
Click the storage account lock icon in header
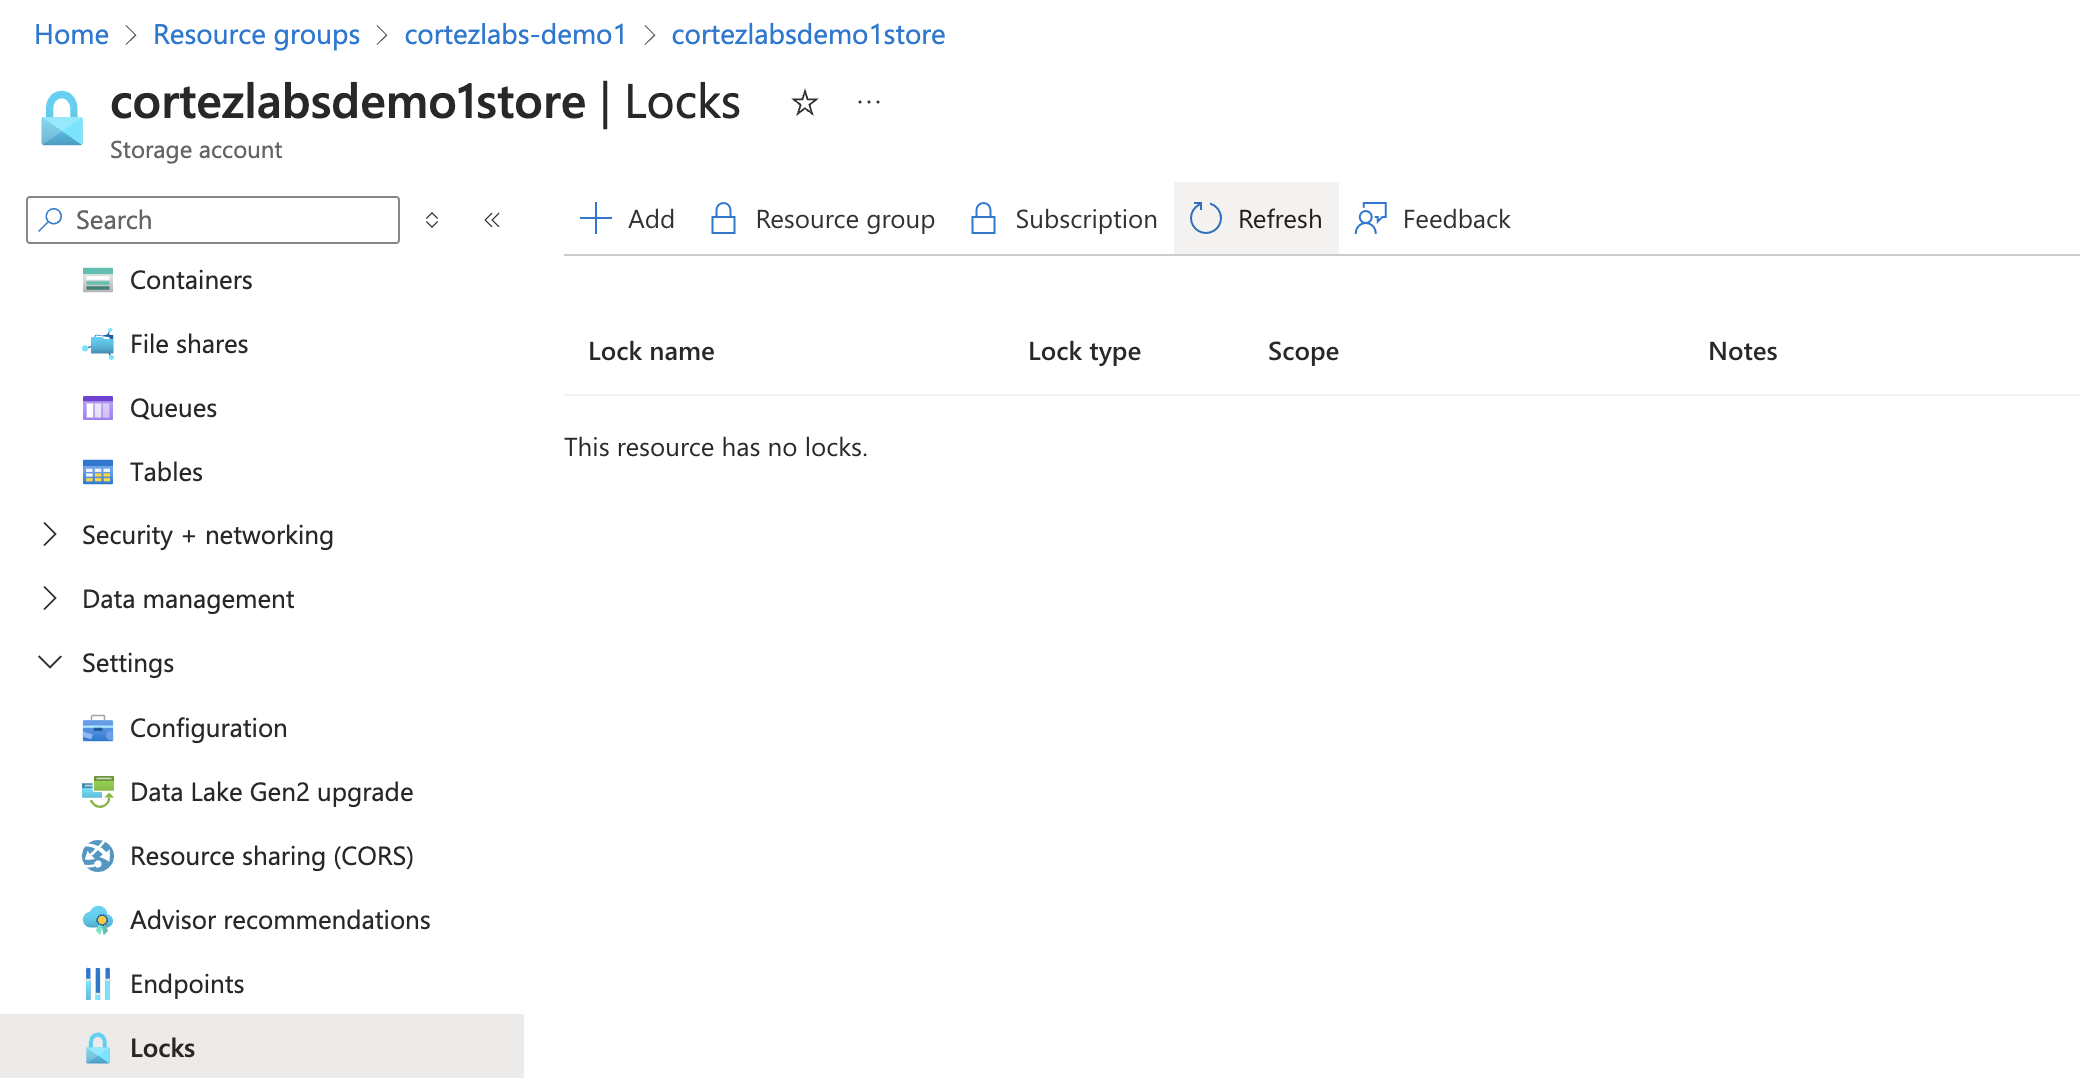[x=62, y=119]
